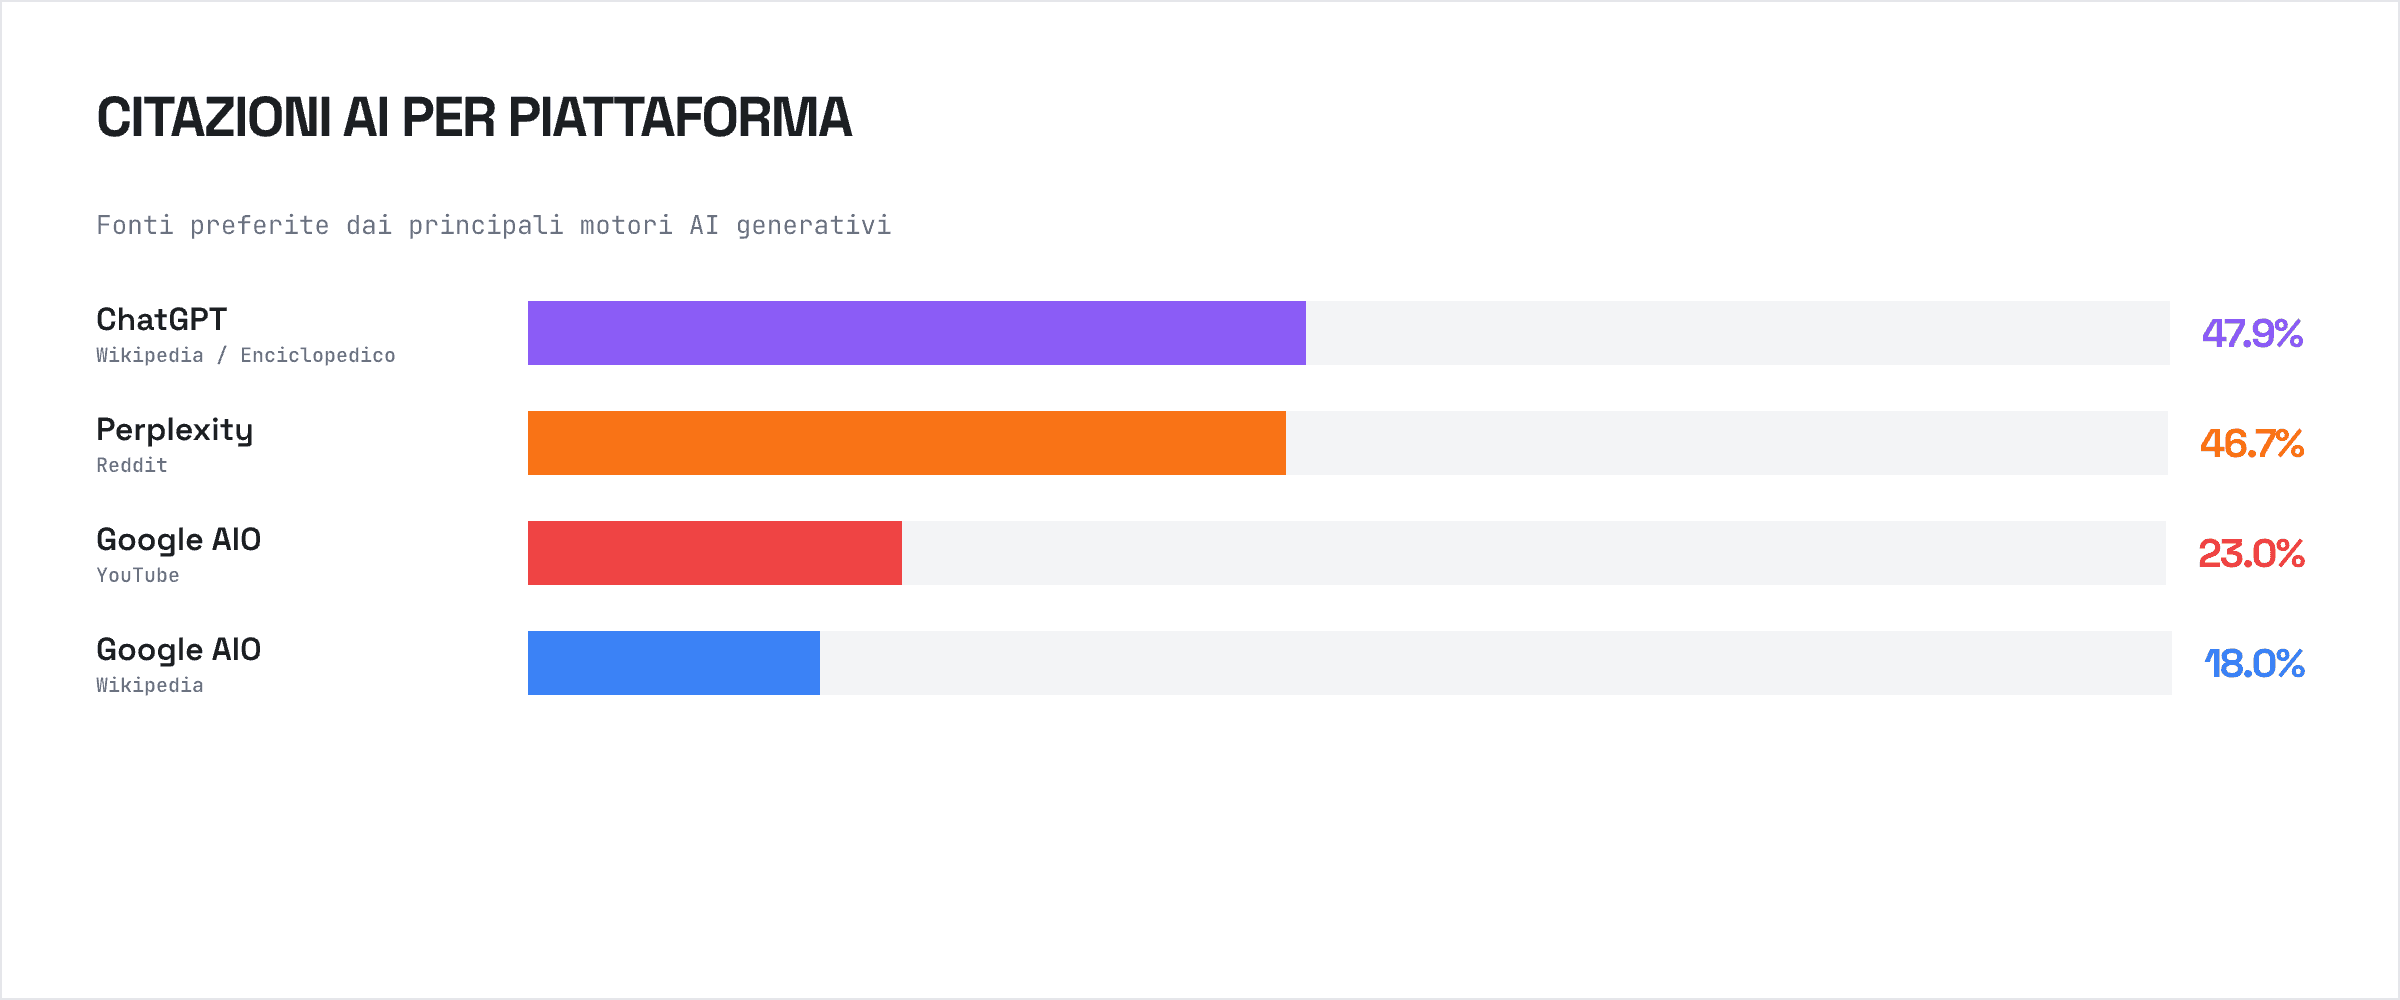Click the 46.7% value
This screenshot has height=1000, width=2400.
[2252, 443]
